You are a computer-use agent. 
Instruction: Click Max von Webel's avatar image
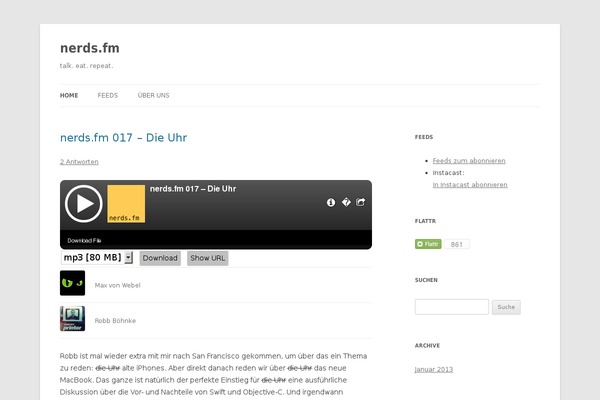tap(72, 283)
